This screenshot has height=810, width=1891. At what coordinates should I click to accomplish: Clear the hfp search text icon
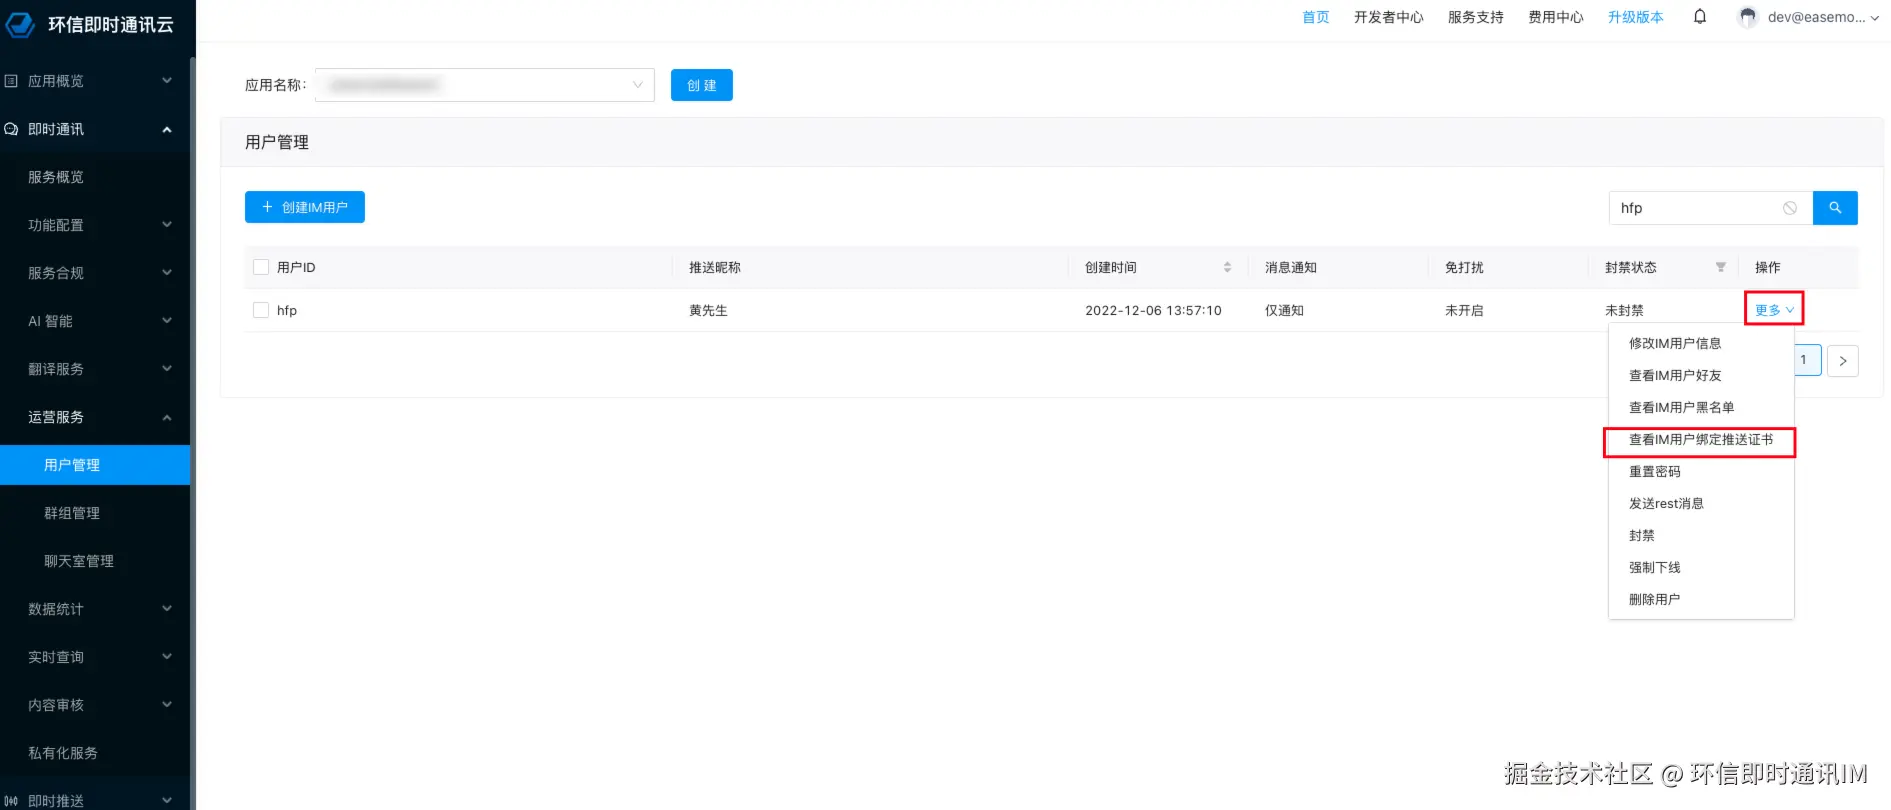tap(1789, 208)
